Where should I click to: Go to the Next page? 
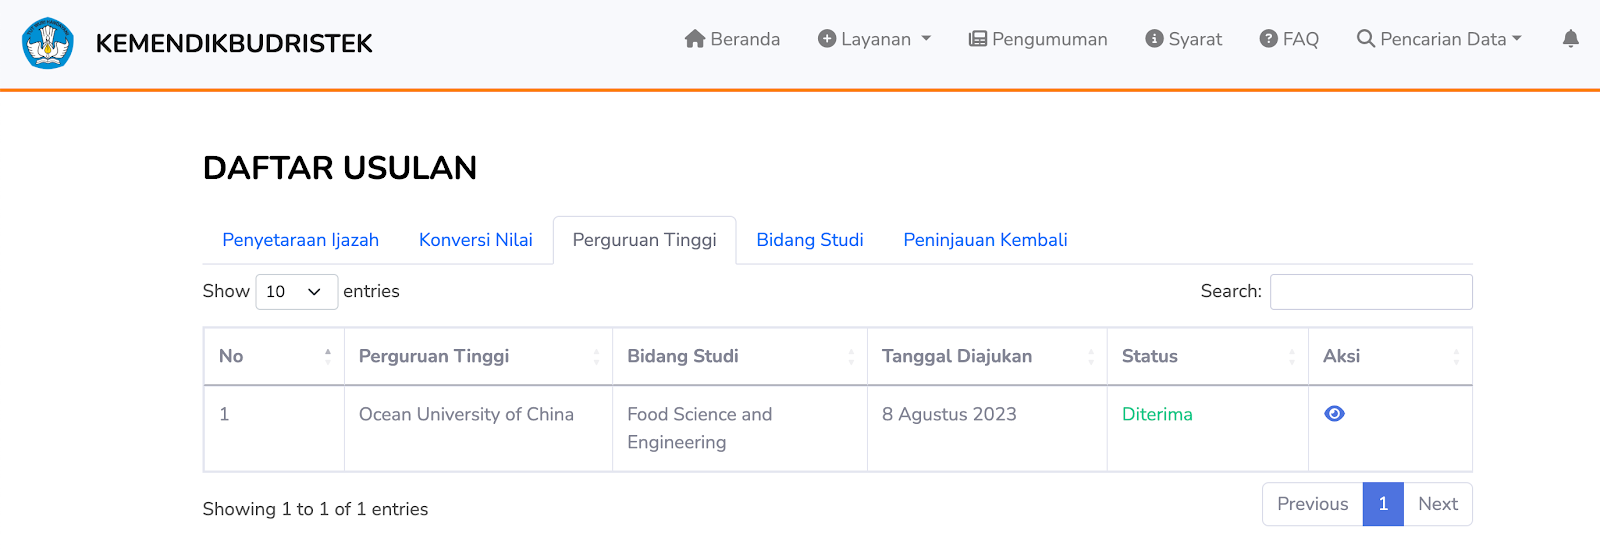point(1437,504)
